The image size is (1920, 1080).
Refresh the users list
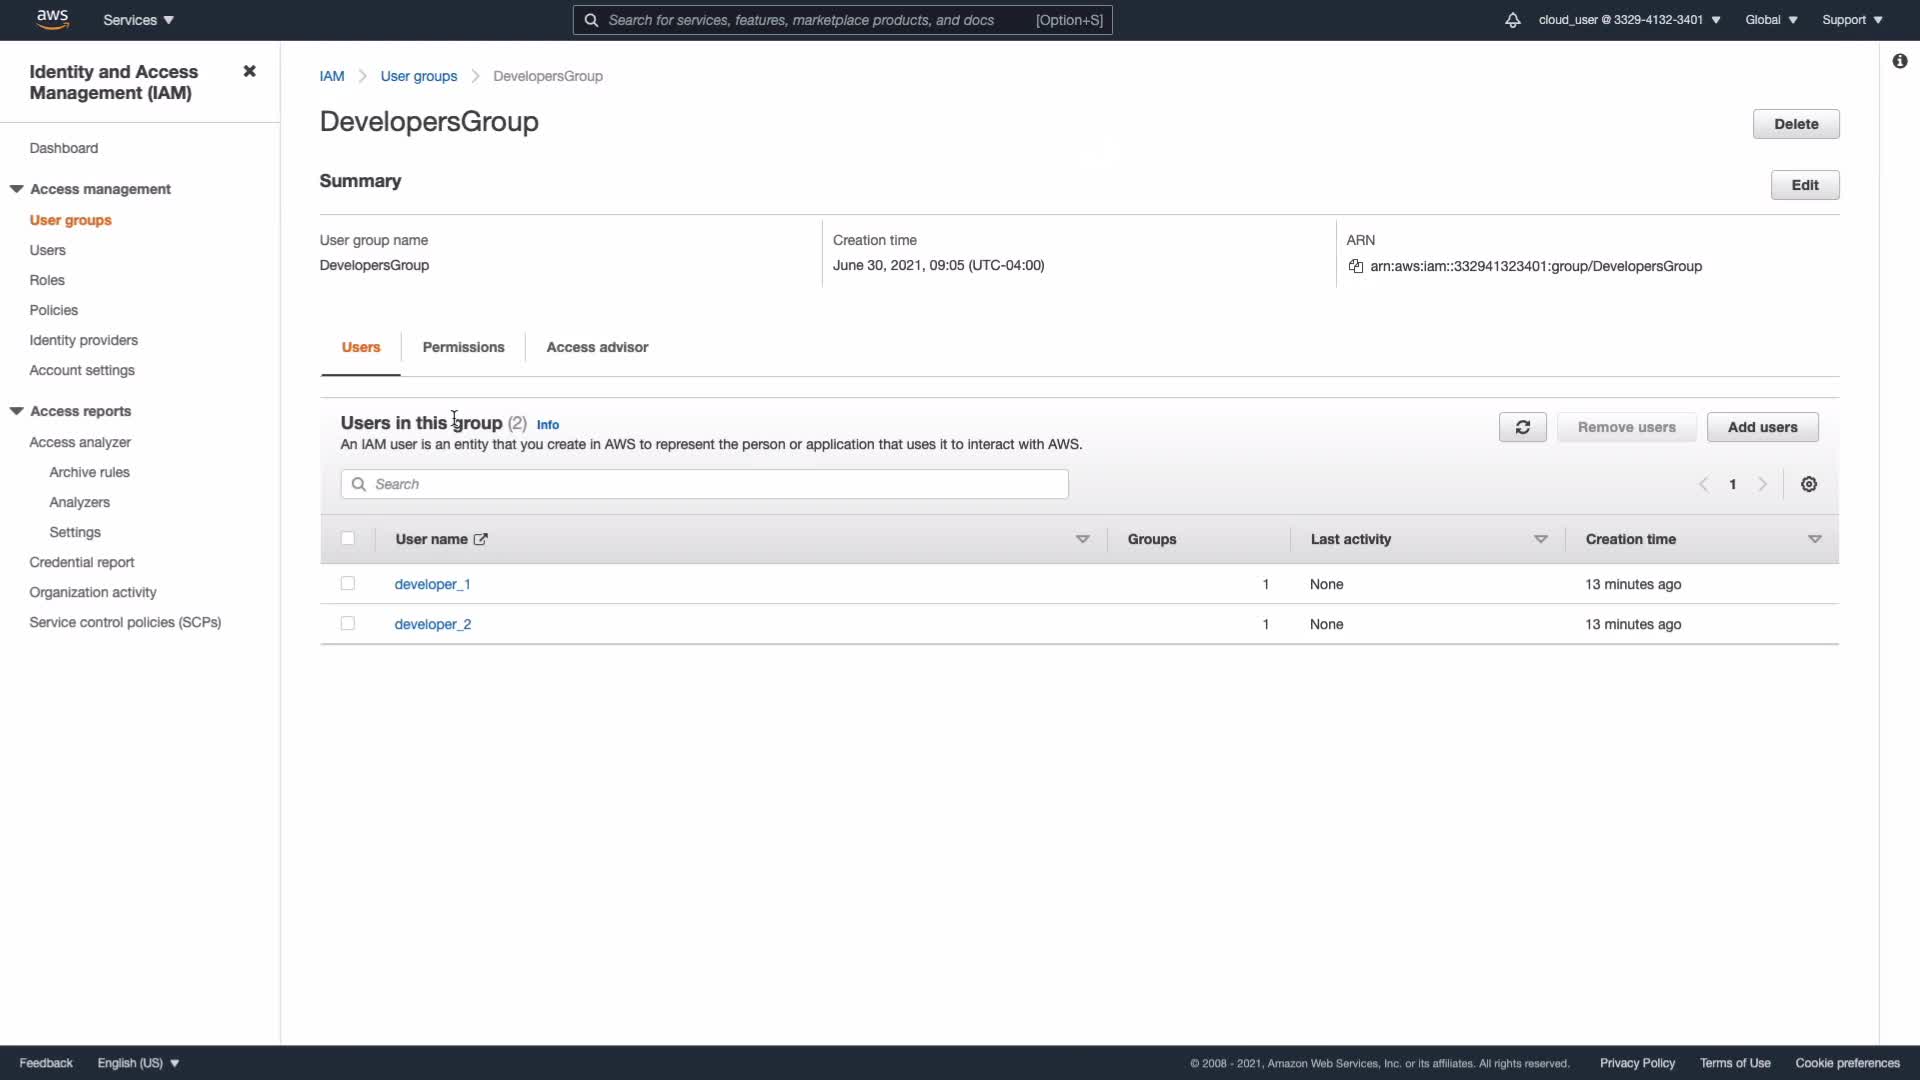click(1522, 428)
